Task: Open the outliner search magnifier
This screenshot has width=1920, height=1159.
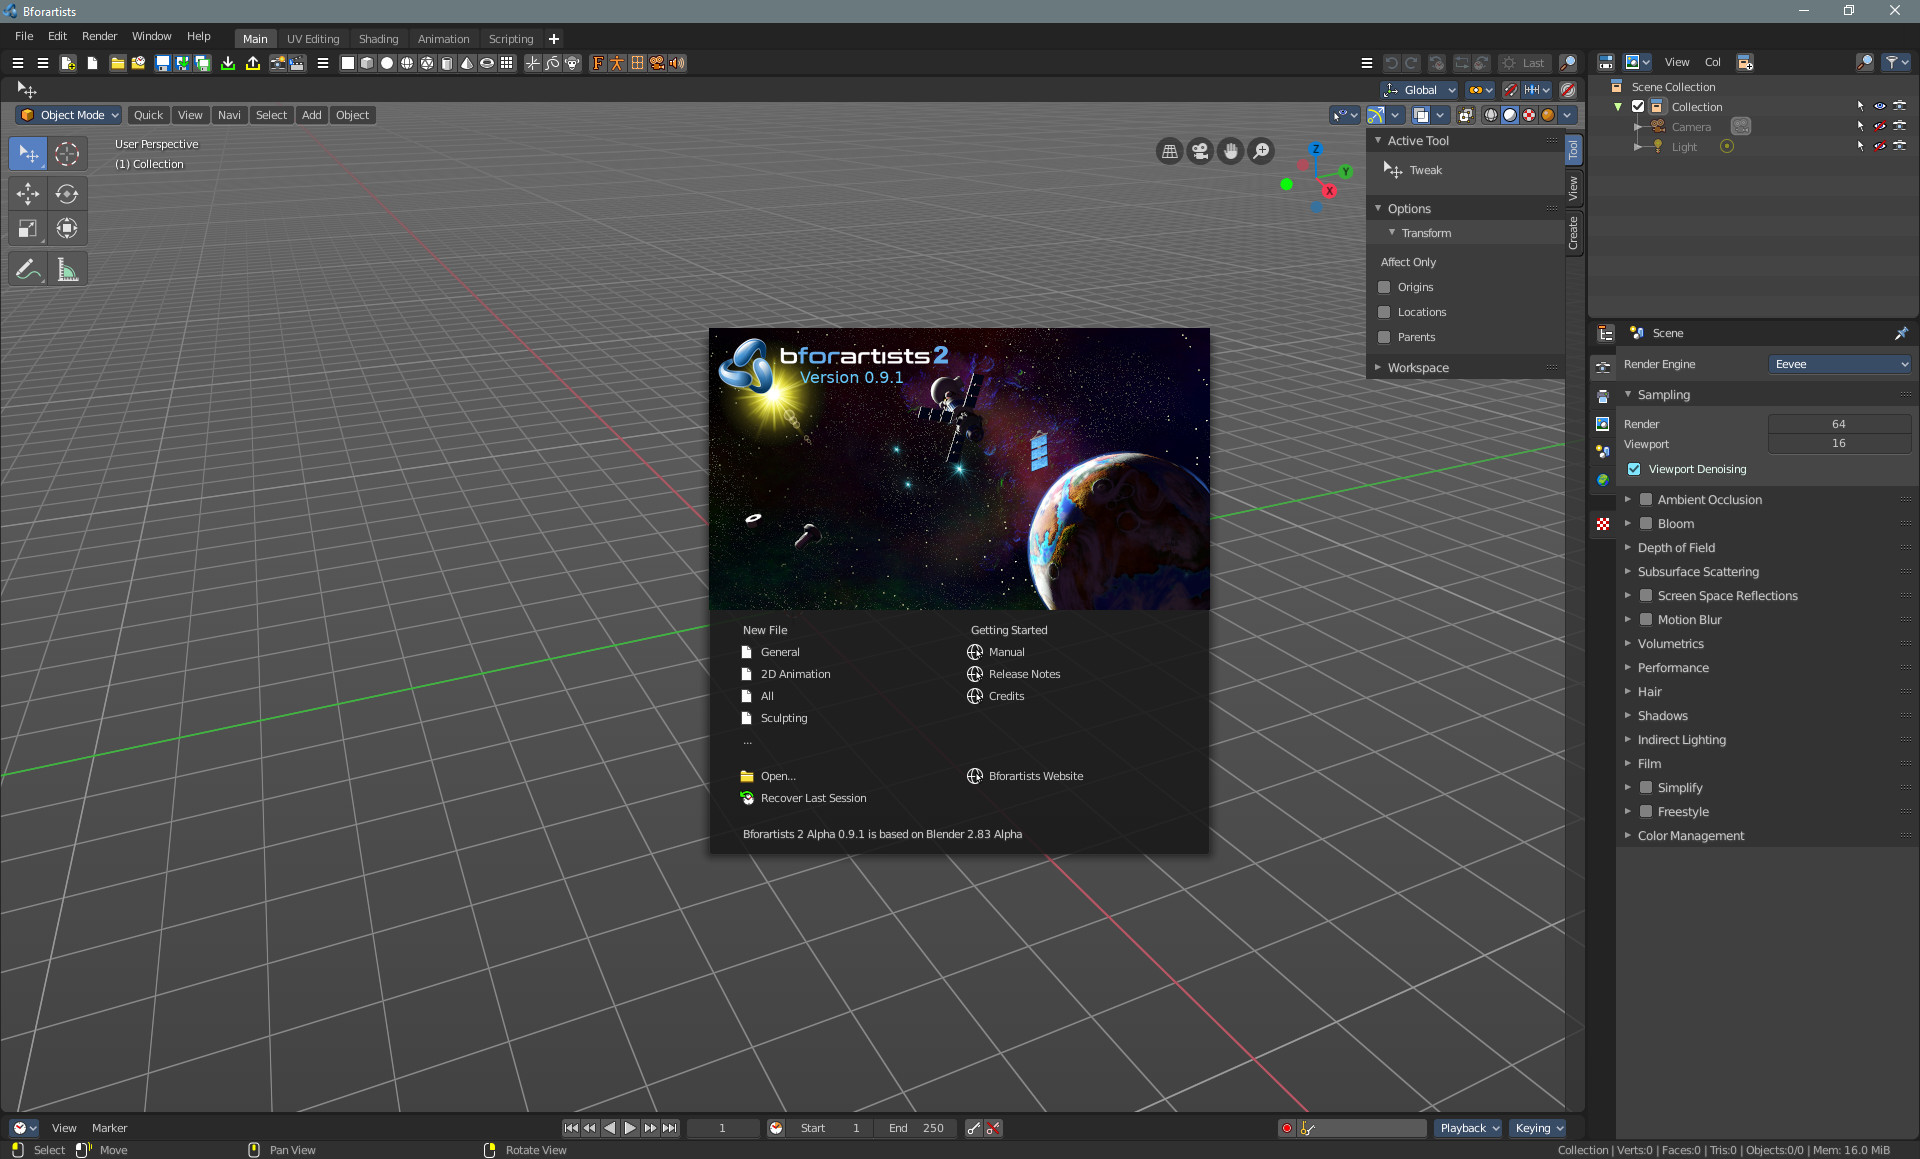Action: (1864, 62)
